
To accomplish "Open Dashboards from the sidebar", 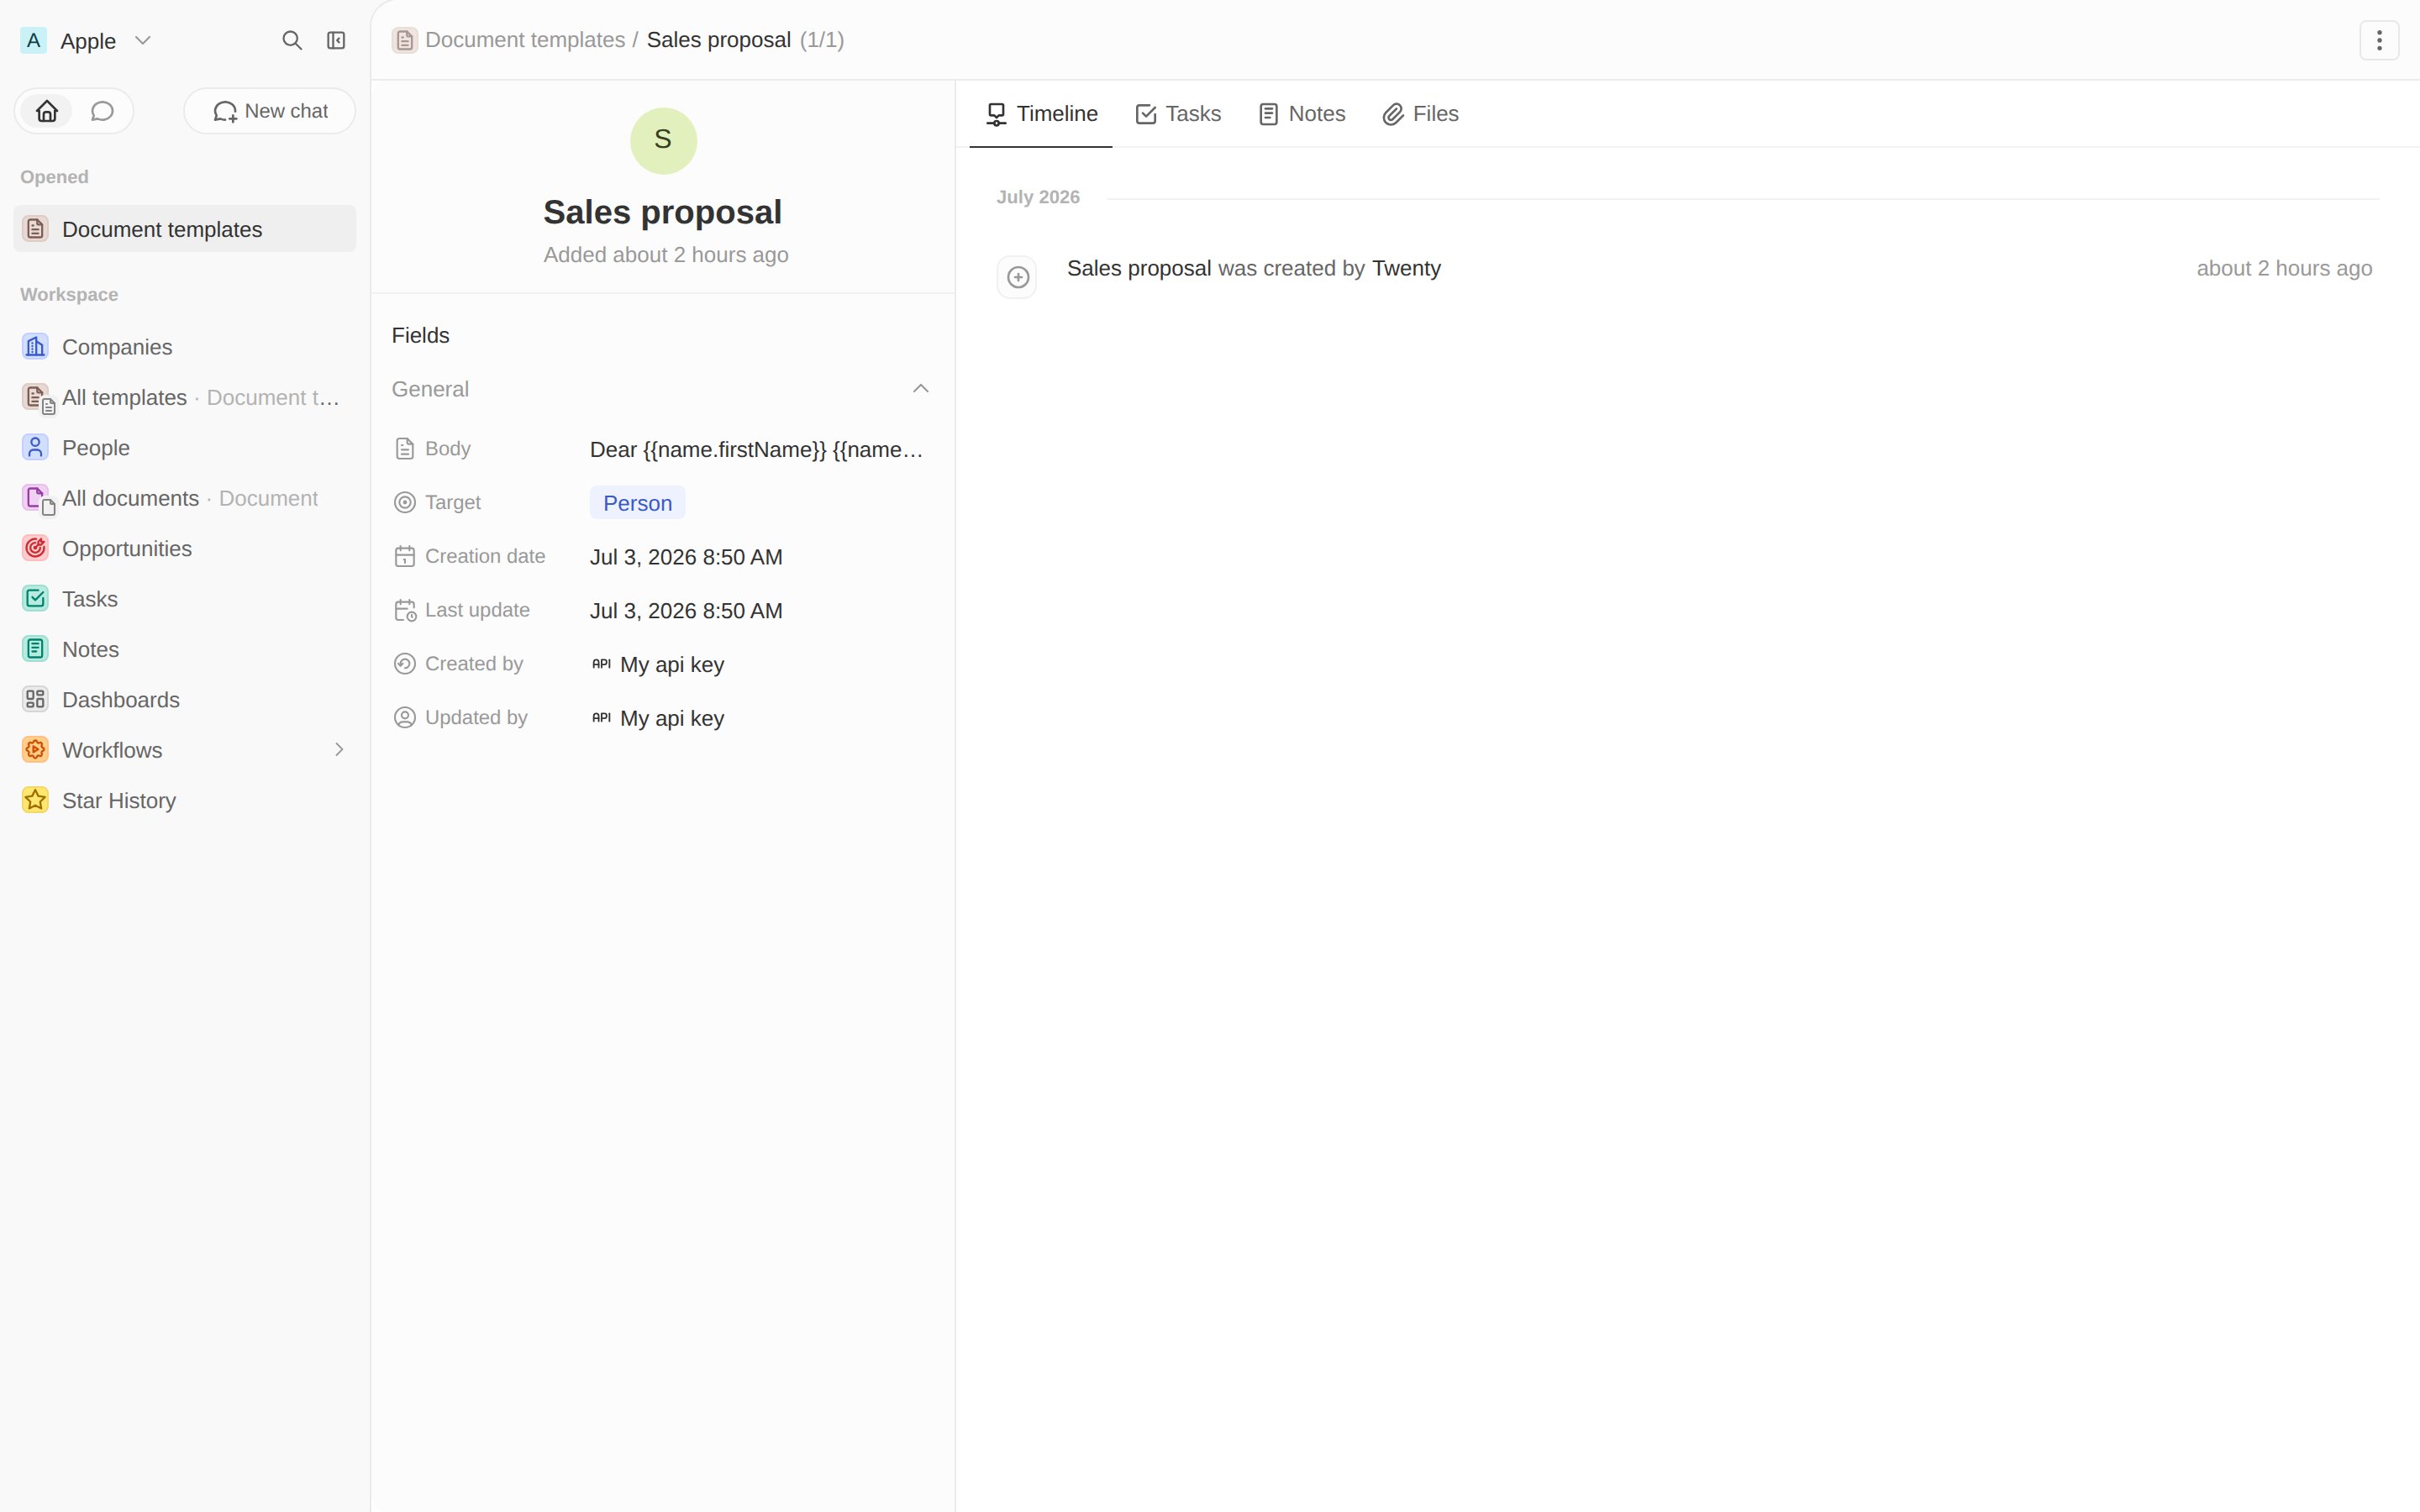I will point(185,700).
